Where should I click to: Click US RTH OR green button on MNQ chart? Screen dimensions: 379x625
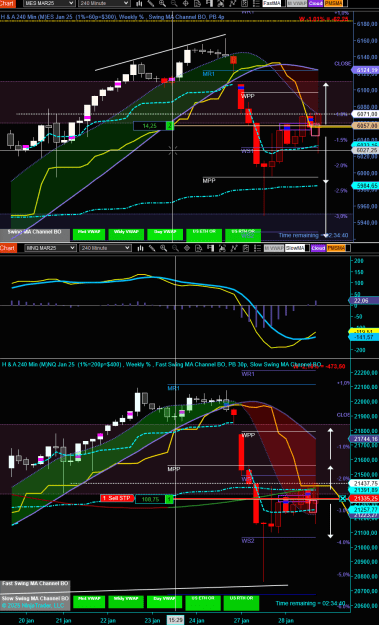[242, 603]
